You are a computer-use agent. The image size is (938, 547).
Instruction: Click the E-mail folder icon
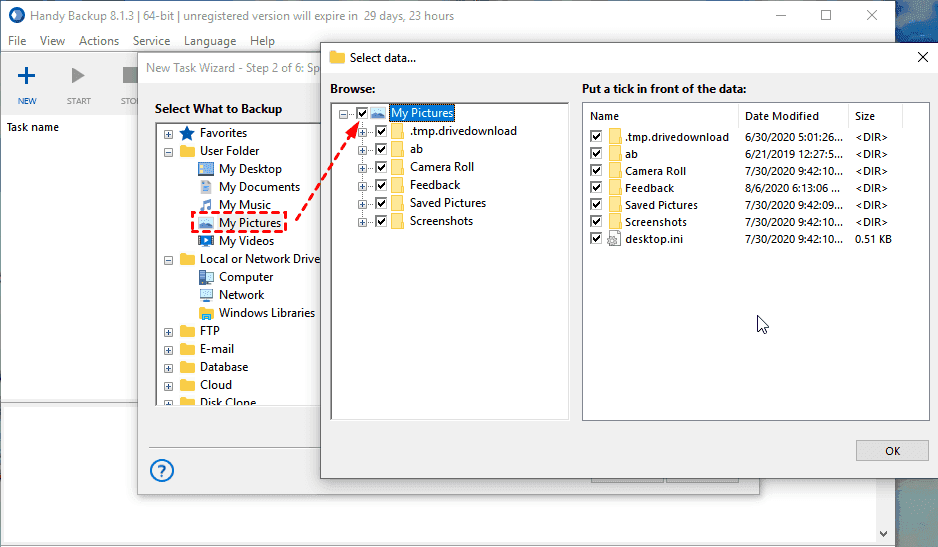click(x=187, y=349)
